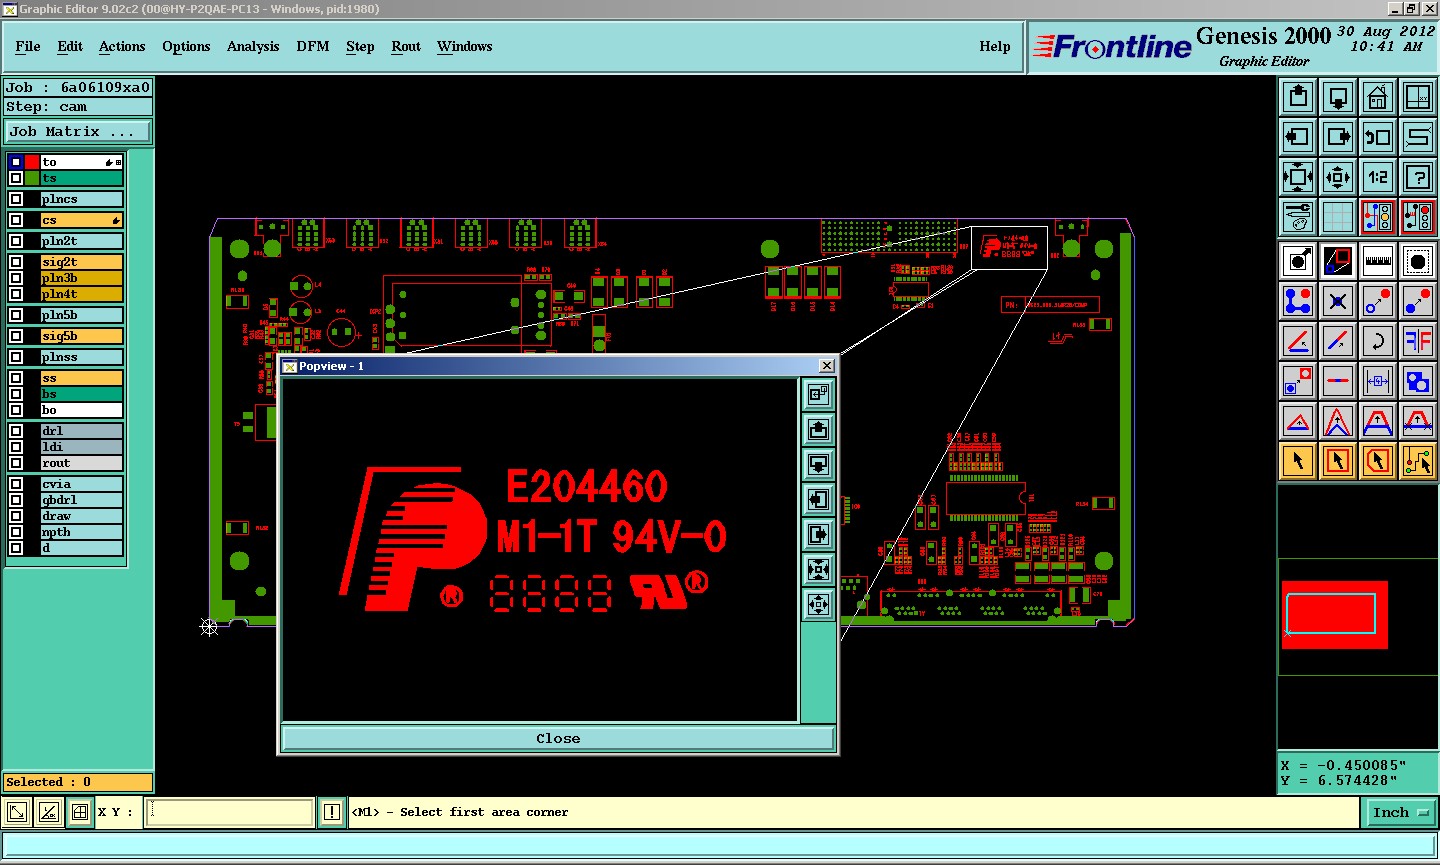Select the gbdrl layer name
The width and height of the screenshot is (1440, 865).
click(81, 500)
